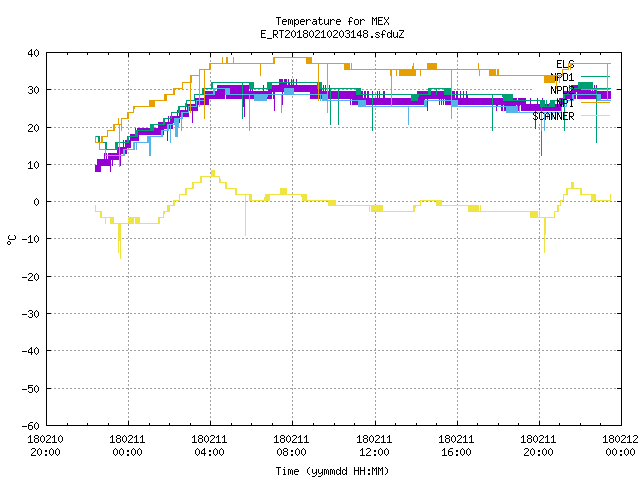Click the chart title "Temperature for MEX"
Screen dimensions: 640x480
click(332, 21)
